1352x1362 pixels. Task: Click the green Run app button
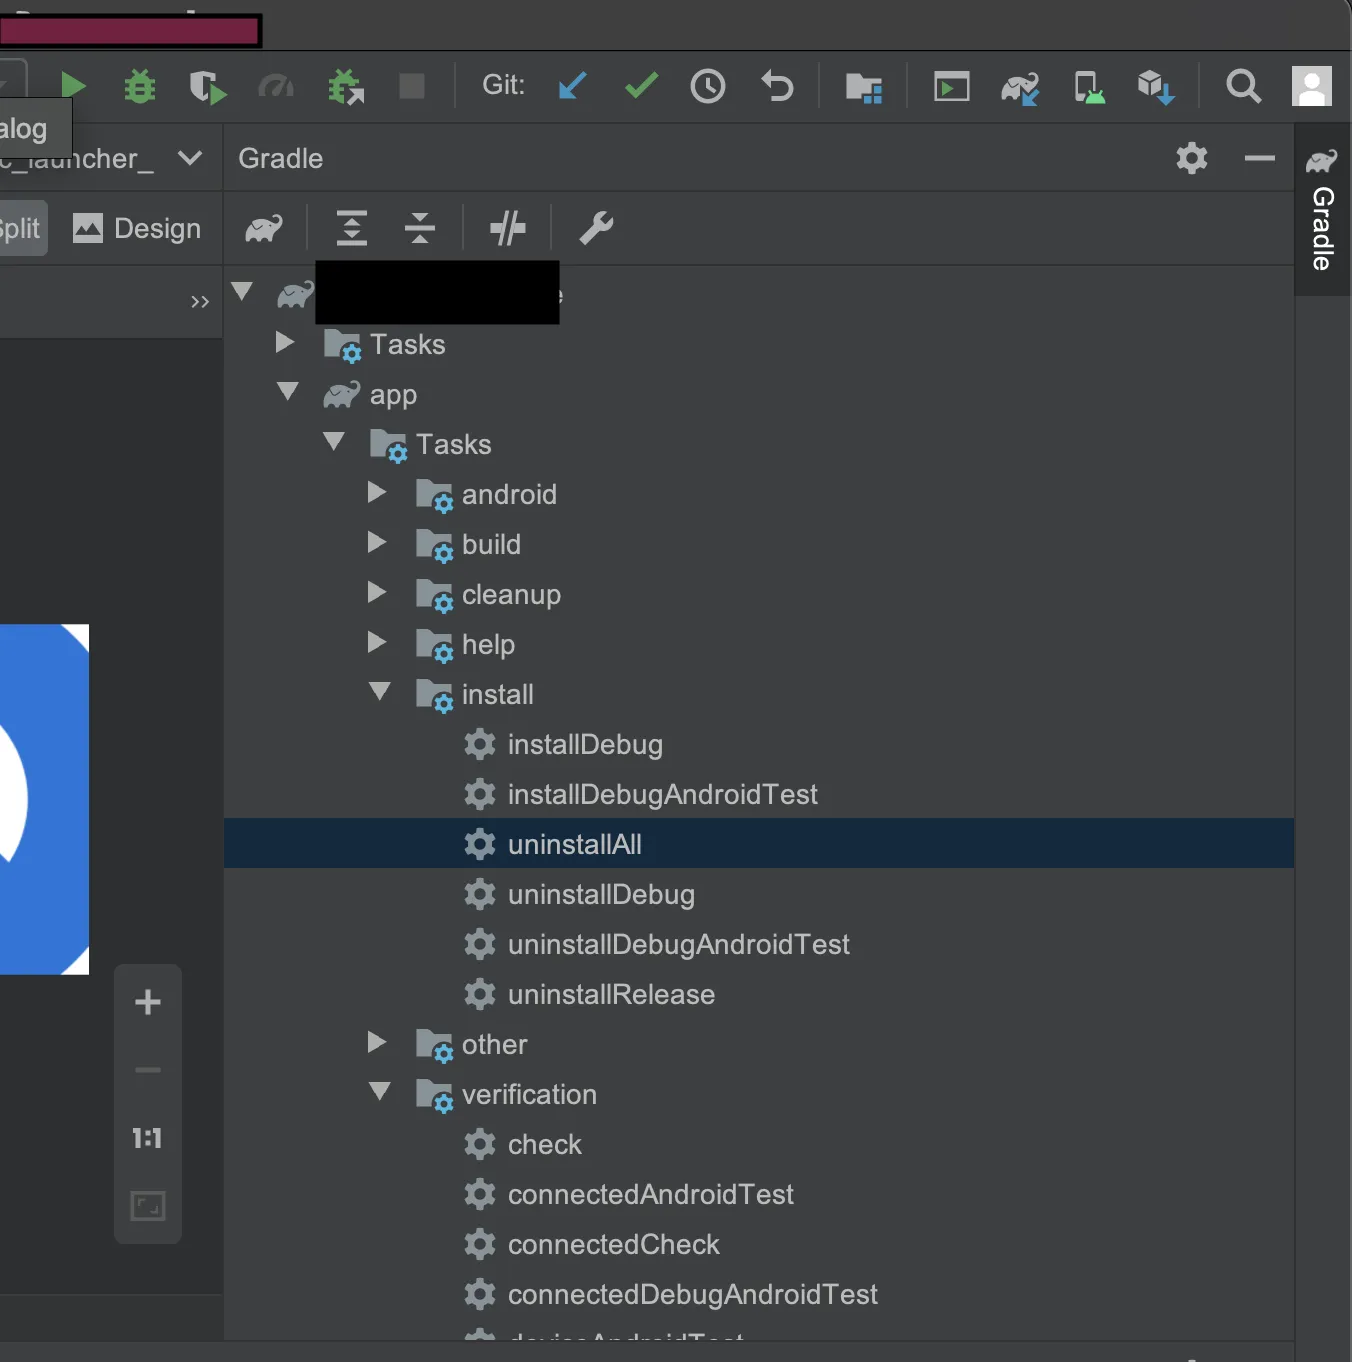(72, 86)
